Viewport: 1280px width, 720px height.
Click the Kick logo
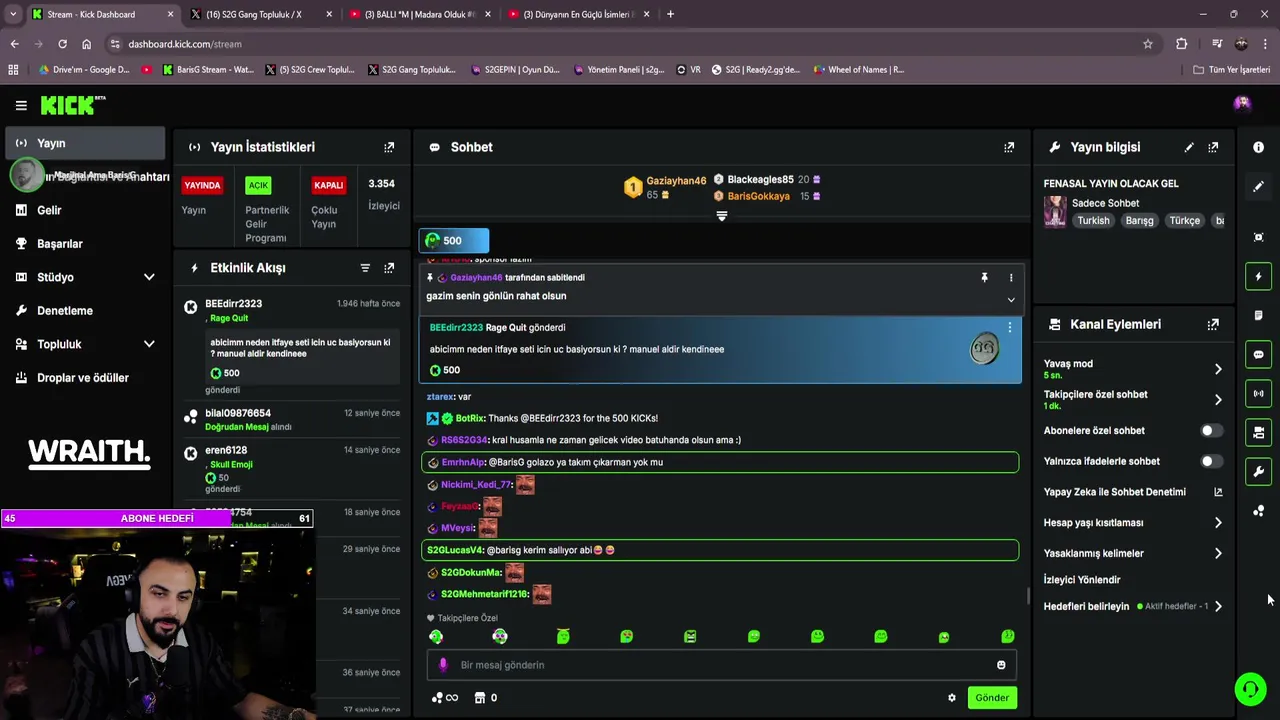[73, 105]
